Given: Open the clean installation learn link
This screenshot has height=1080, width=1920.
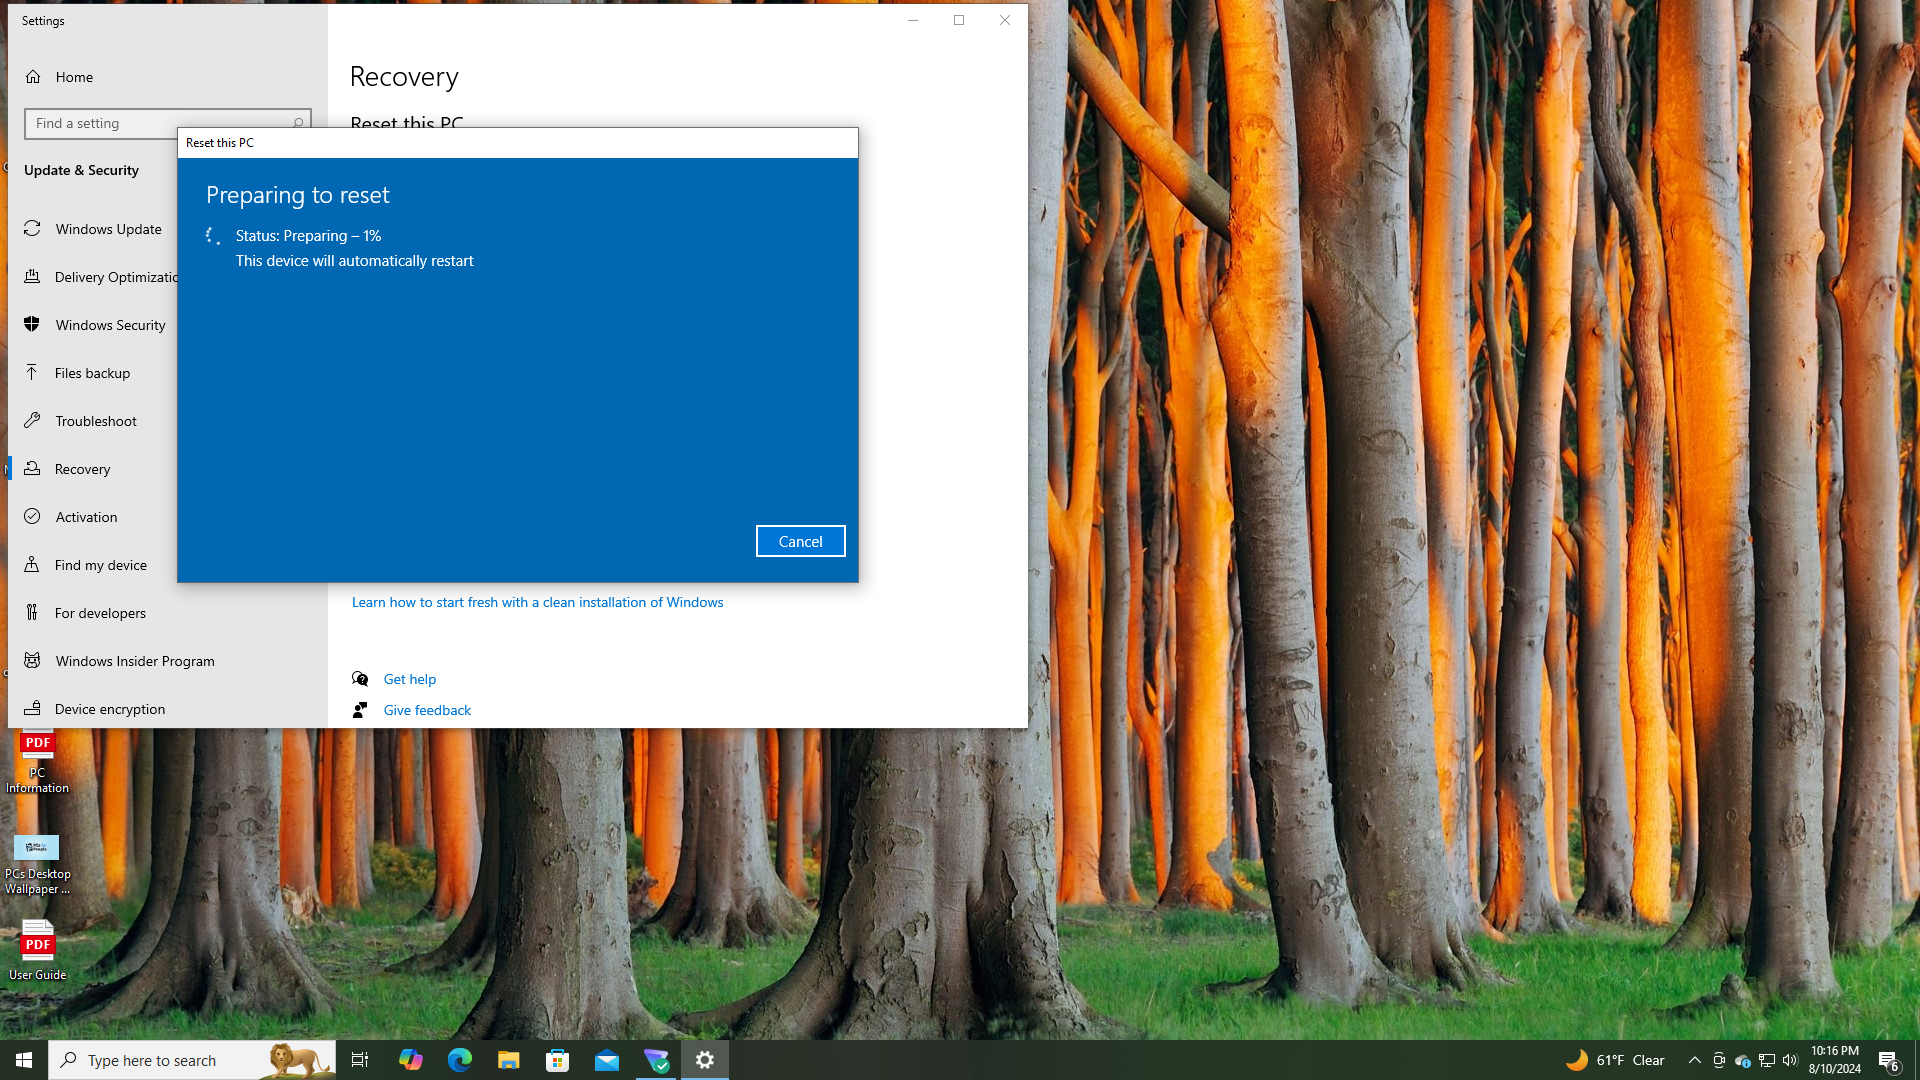Looking at the screenshot, I should (x=537, y=602).
